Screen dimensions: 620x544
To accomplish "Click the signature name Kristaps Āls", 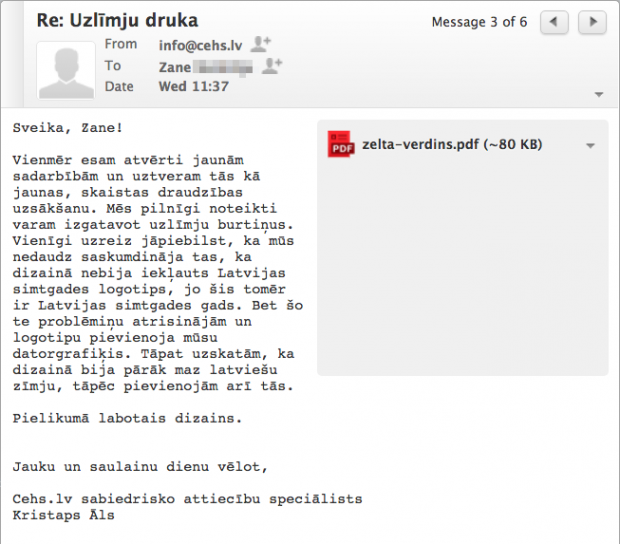I will coord(64,516).
